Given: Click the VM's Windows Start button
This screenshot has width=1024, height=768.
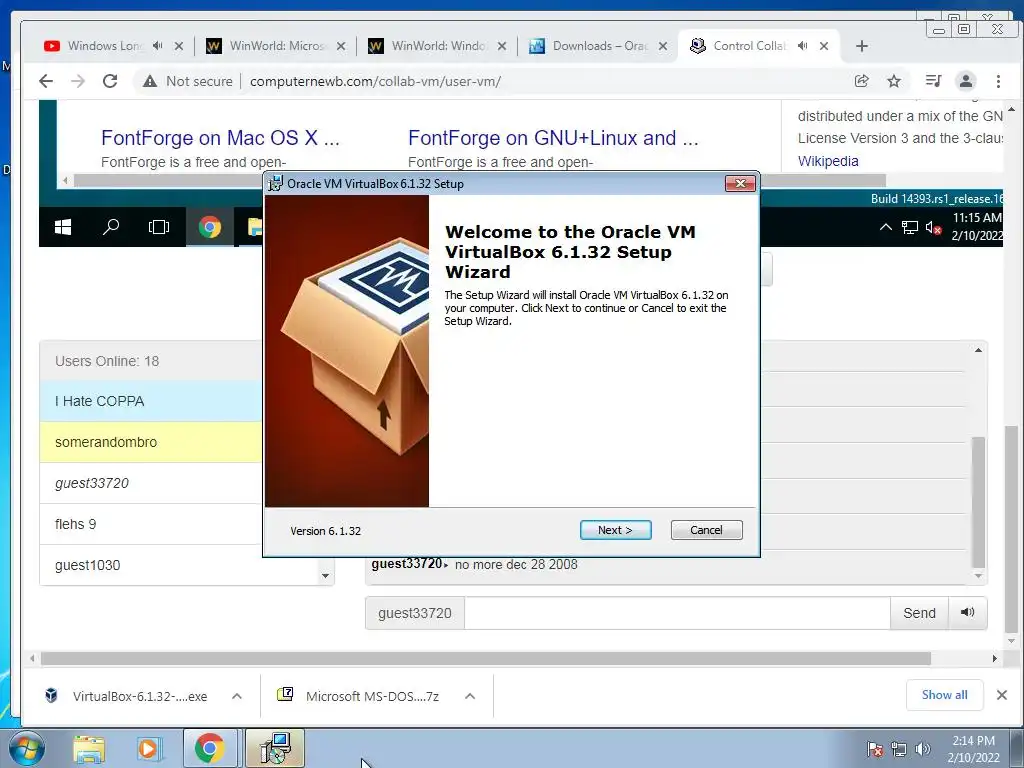Looking at the screenshot, I should 63,227.
